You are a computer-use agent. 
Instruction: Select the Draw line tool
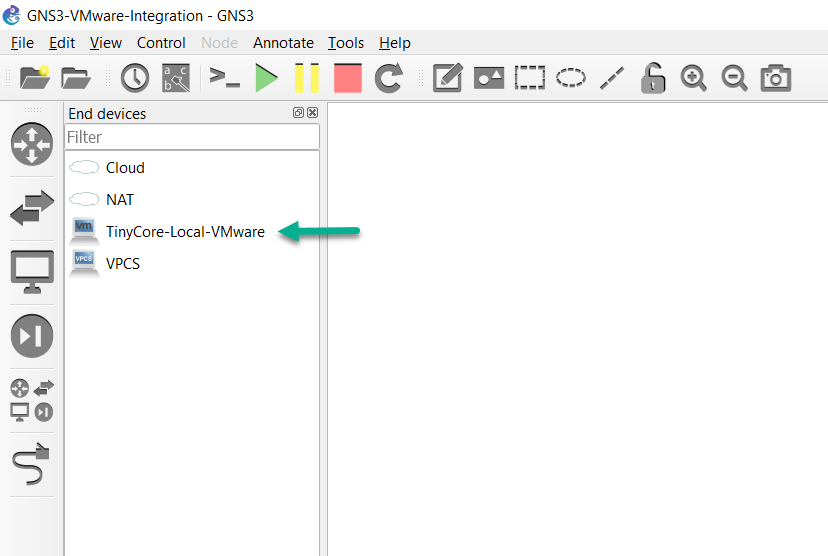[x=612, y=78]
